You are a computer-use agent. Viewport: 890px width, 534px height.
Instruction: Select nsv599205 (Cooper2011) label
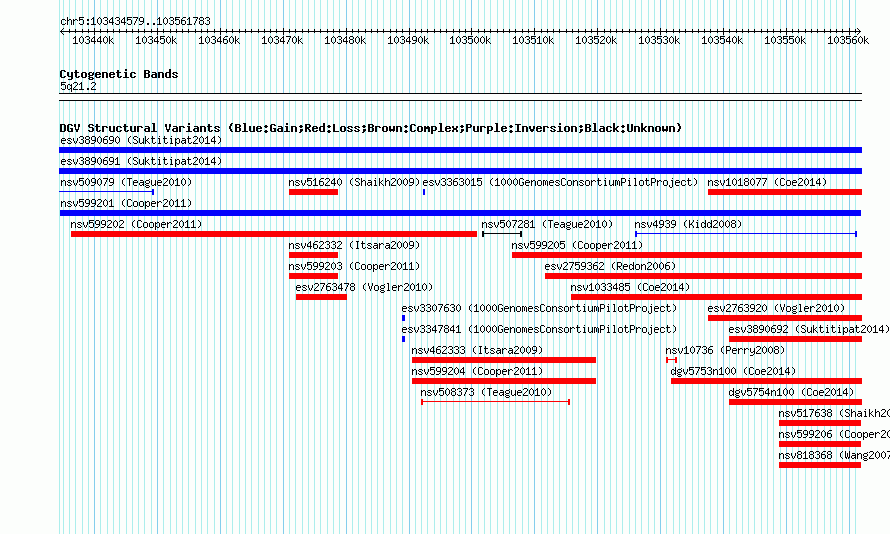(x=577, y=245)
